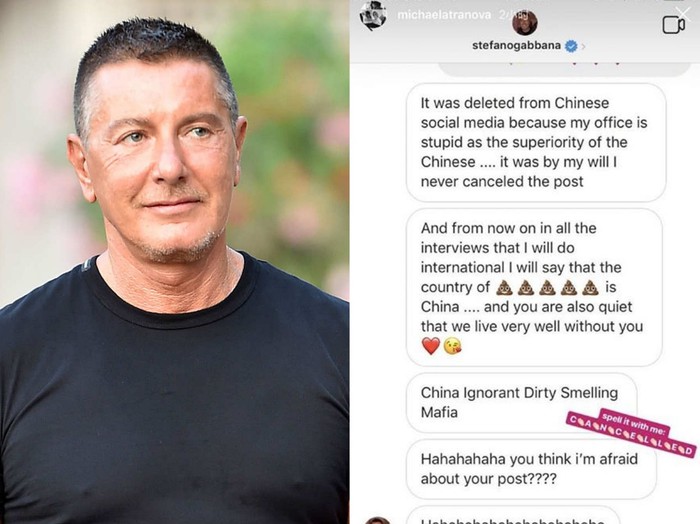Tap the blue verified badge next to stefanogabbana

[x=571, y=46]
